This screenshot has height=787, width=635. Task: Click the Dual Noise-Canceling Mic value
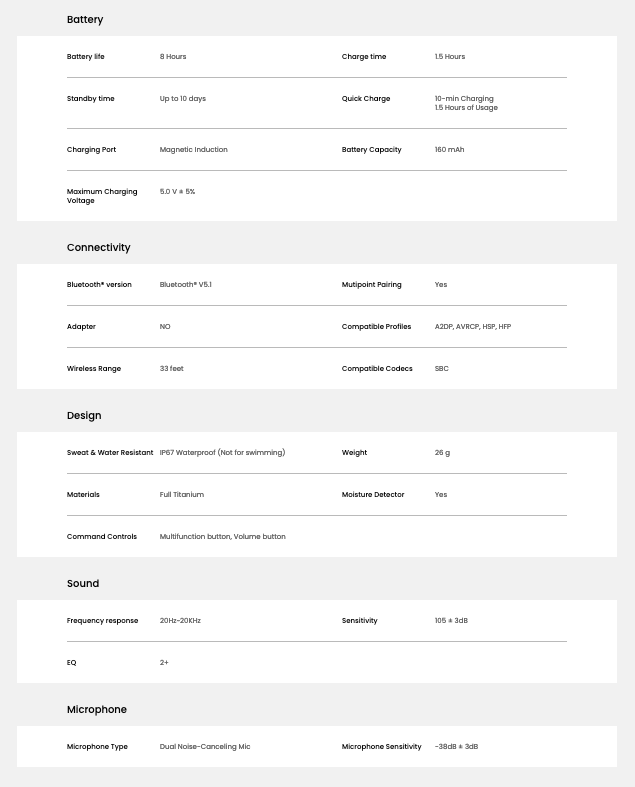(x=205, y=747)
